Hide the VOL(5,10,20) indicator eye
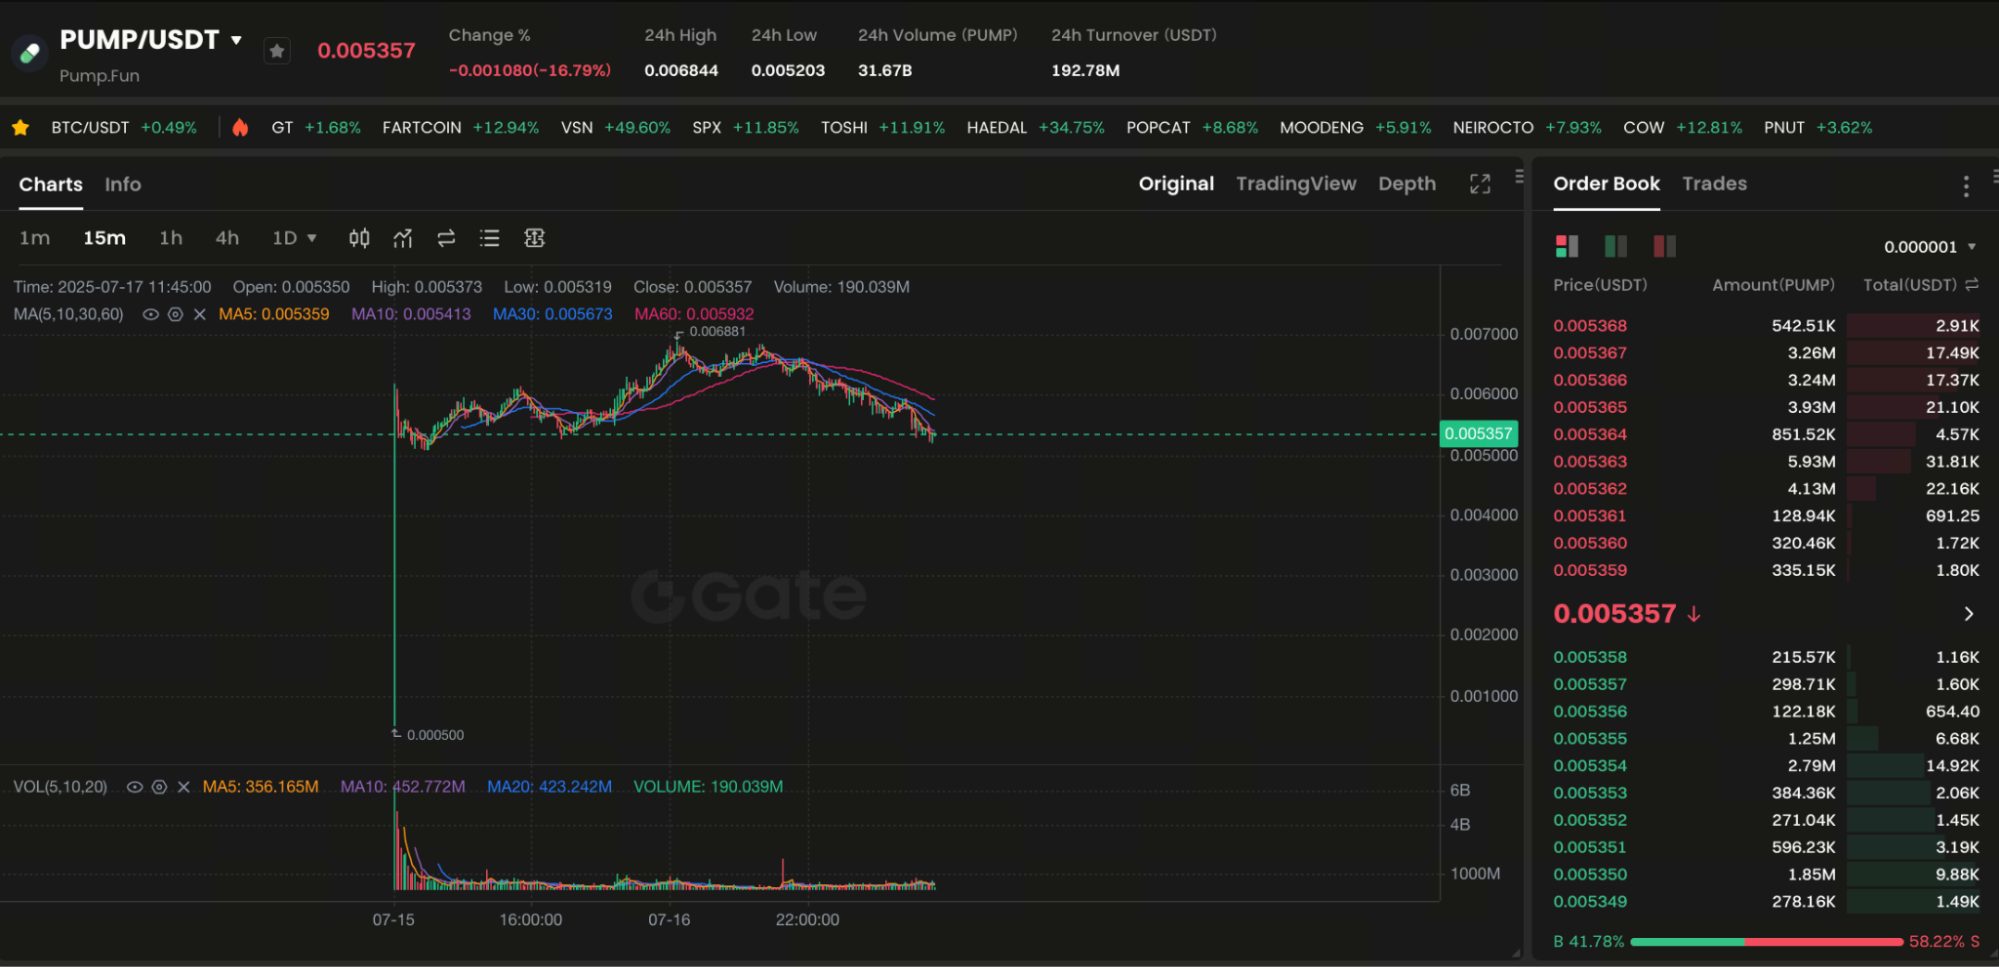The height and width of the screenshot is (968, 1999). tap(134, 787)
